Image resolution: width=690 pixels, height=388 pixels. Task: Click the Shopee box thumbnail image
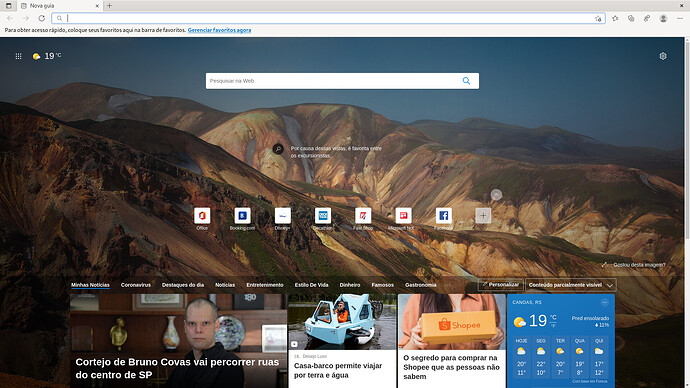[451, 322]
